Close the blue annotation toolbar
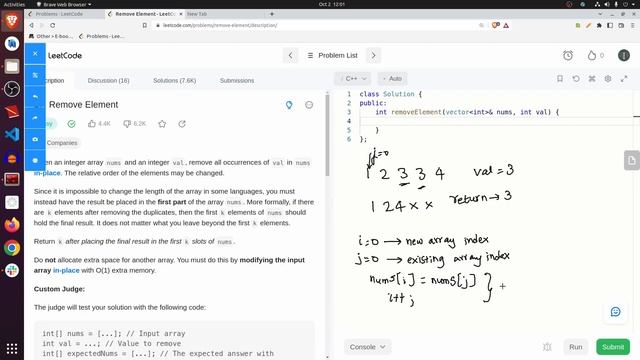 [35, 53]
